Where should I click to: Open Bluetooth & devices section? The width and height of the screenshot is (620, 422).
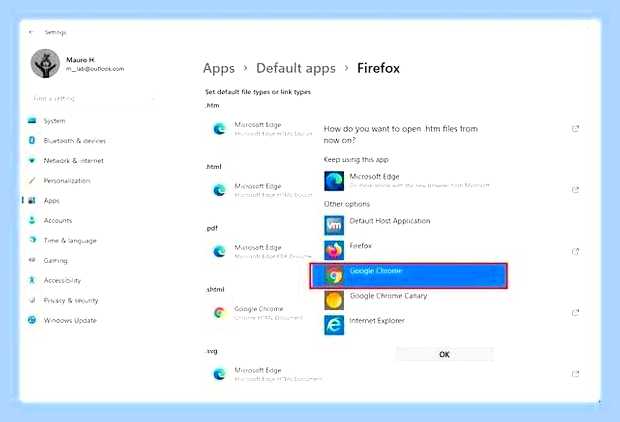(x=74, y=141)
